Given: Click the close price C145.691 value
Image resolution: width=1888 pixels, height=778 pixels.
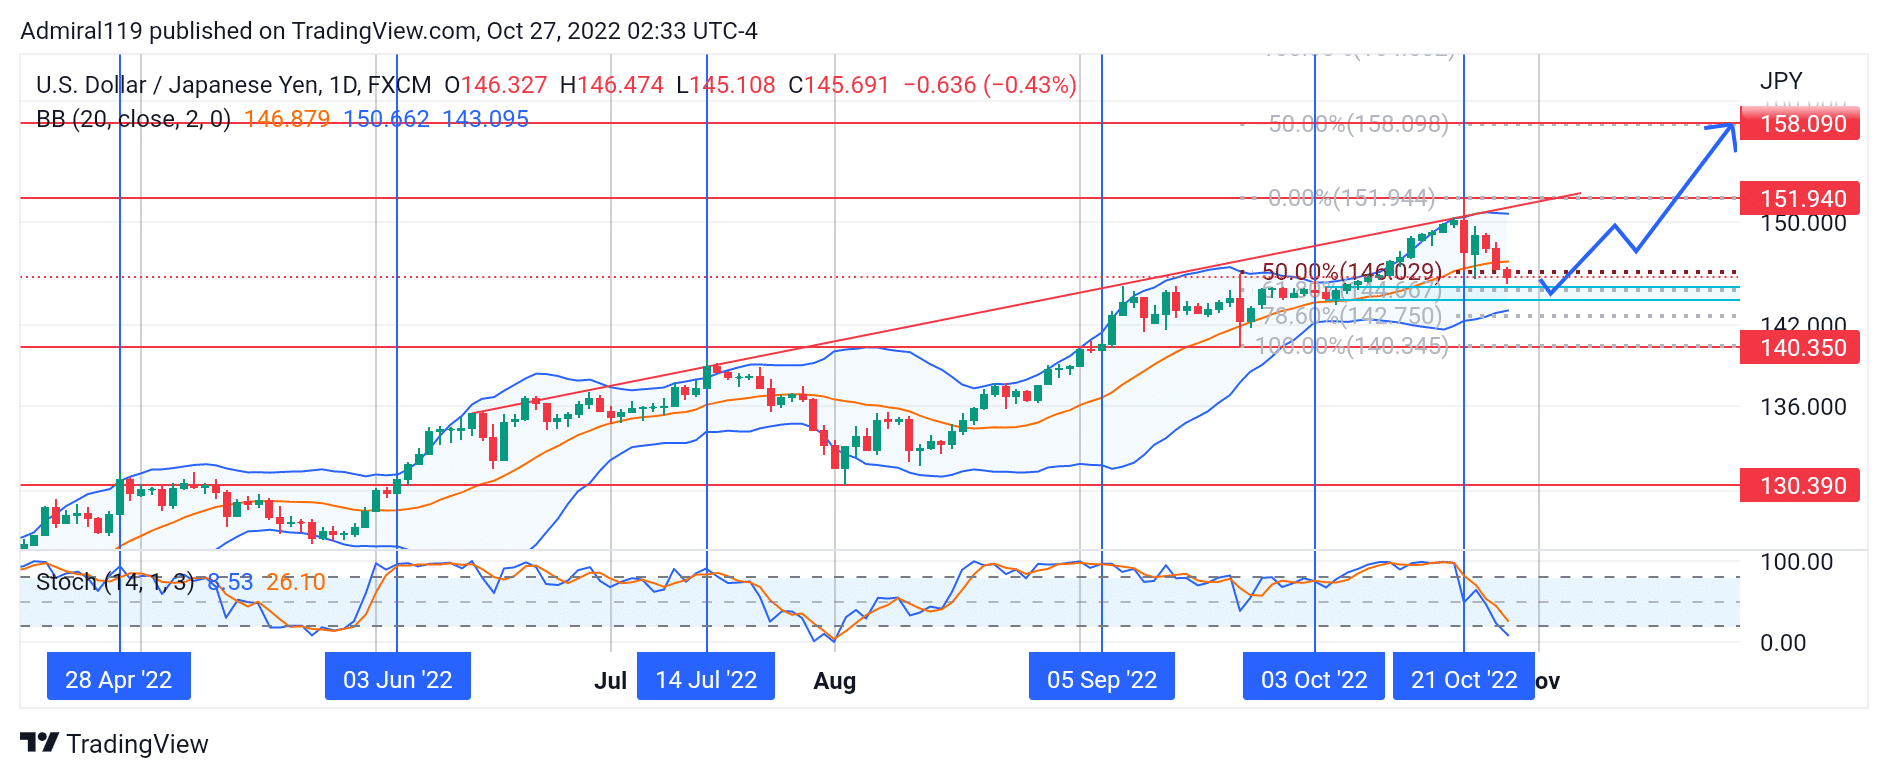Looking at the screenshot, I should coord(839,85).
